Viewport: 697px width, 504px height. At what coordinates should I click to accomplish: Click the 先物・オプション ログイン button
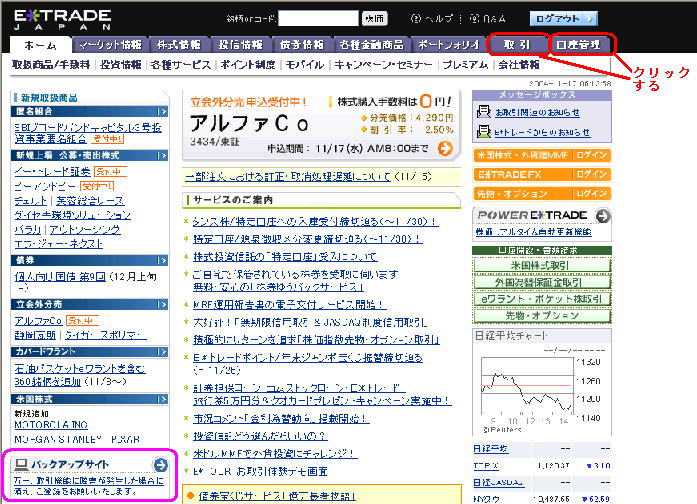click(592, 194)
